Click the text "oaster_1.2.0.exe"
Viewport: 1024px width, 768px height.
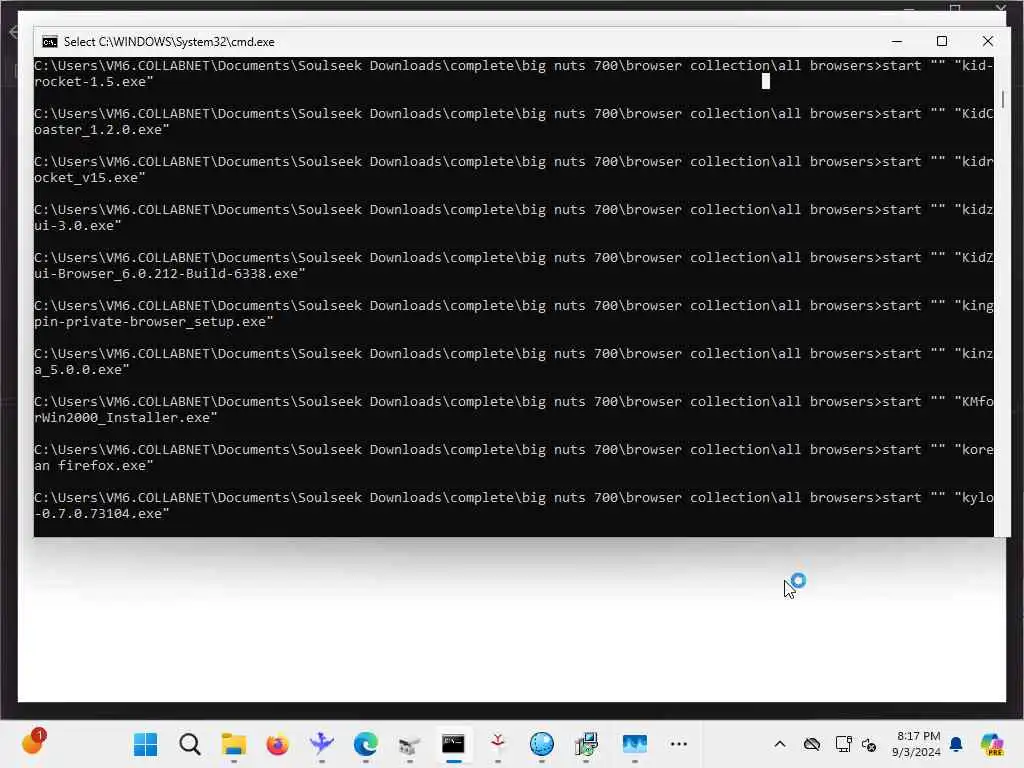click(101, 130)
